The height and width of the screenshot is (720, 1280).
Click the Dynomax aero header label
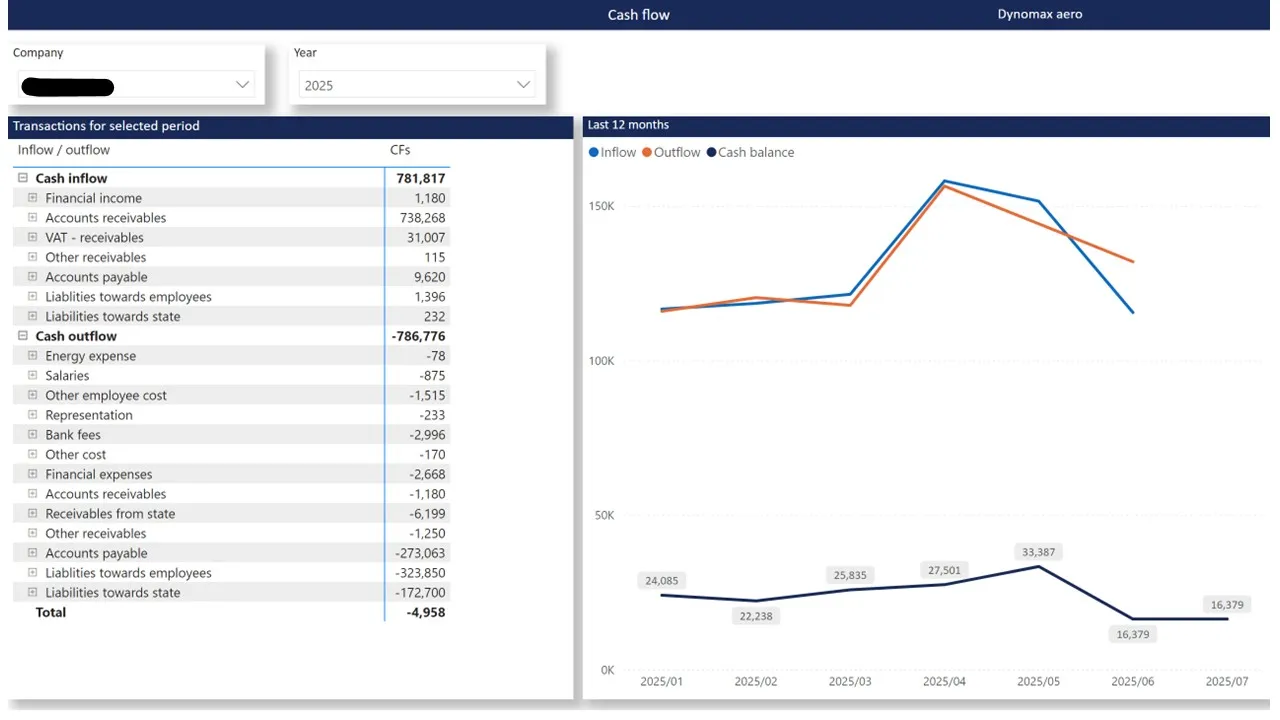click(x=1039, y=14)
